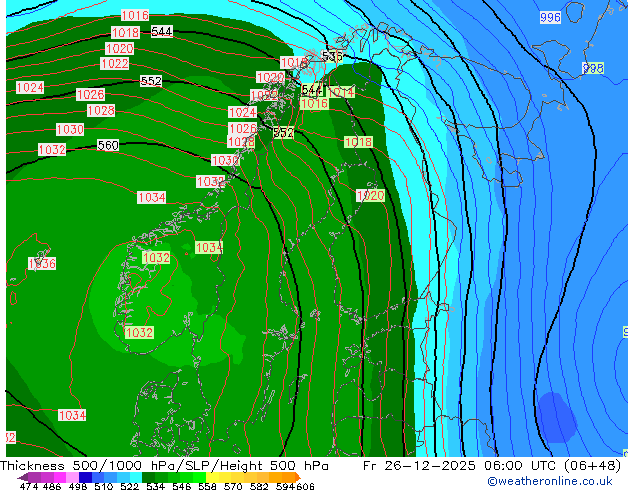Click the chart title 'Thickness 500/1000 hPa/SLP/Height 500 hPa'
The width and height of the screenshot is (634, 490).
click(164, 466)
